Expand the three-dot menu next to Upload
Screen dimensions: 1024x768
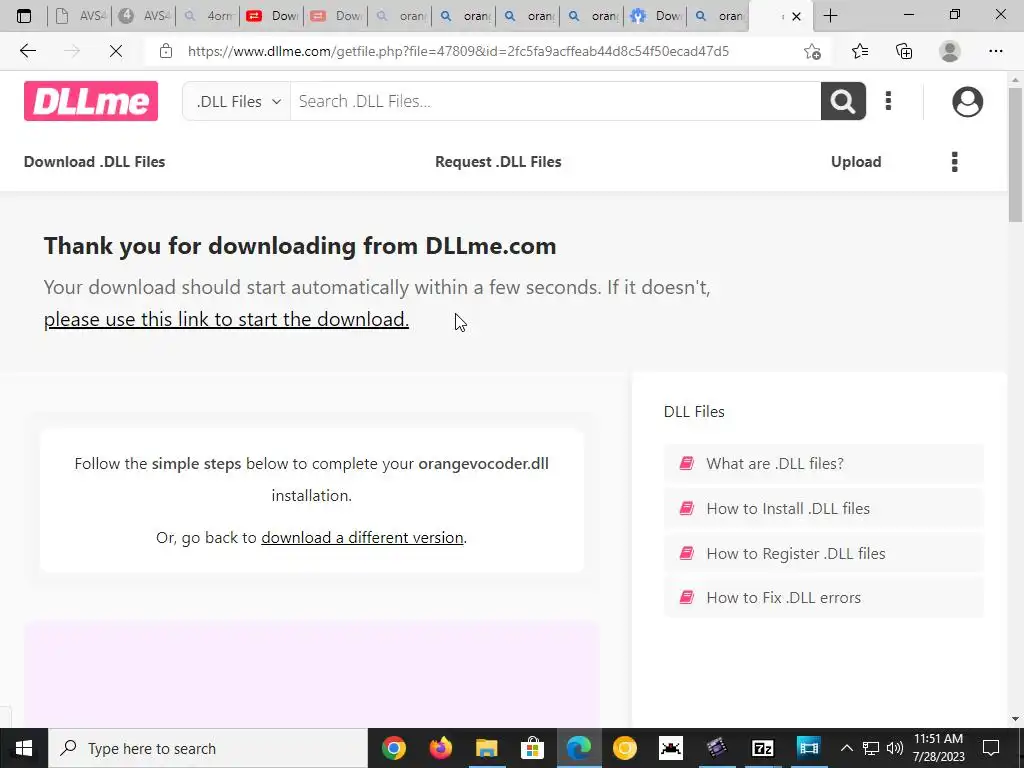tap(955, 162)
